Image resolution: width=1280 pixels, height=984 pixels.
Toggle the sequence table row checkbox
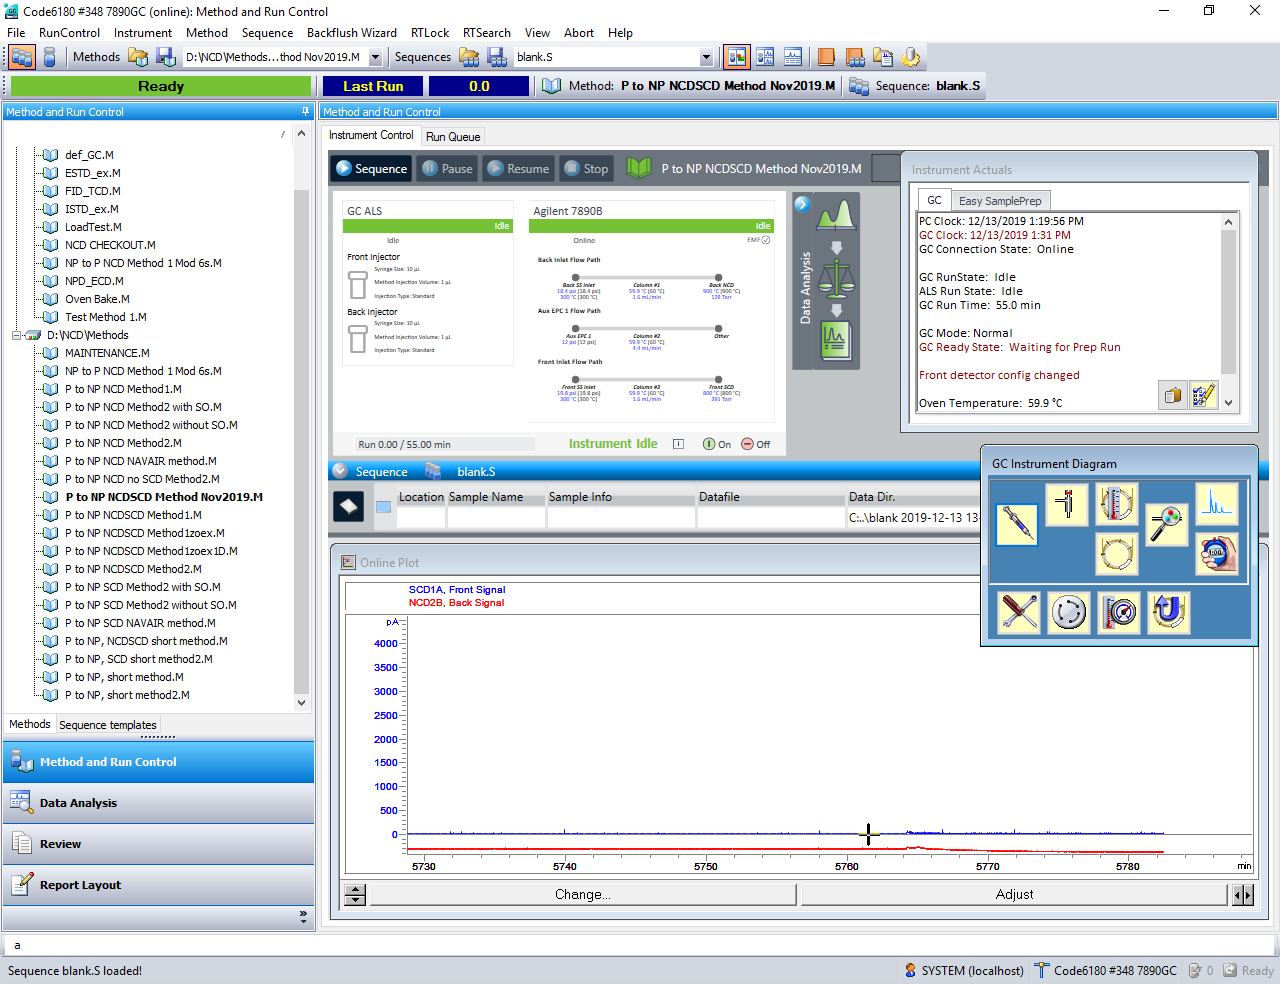pos(383,507)
